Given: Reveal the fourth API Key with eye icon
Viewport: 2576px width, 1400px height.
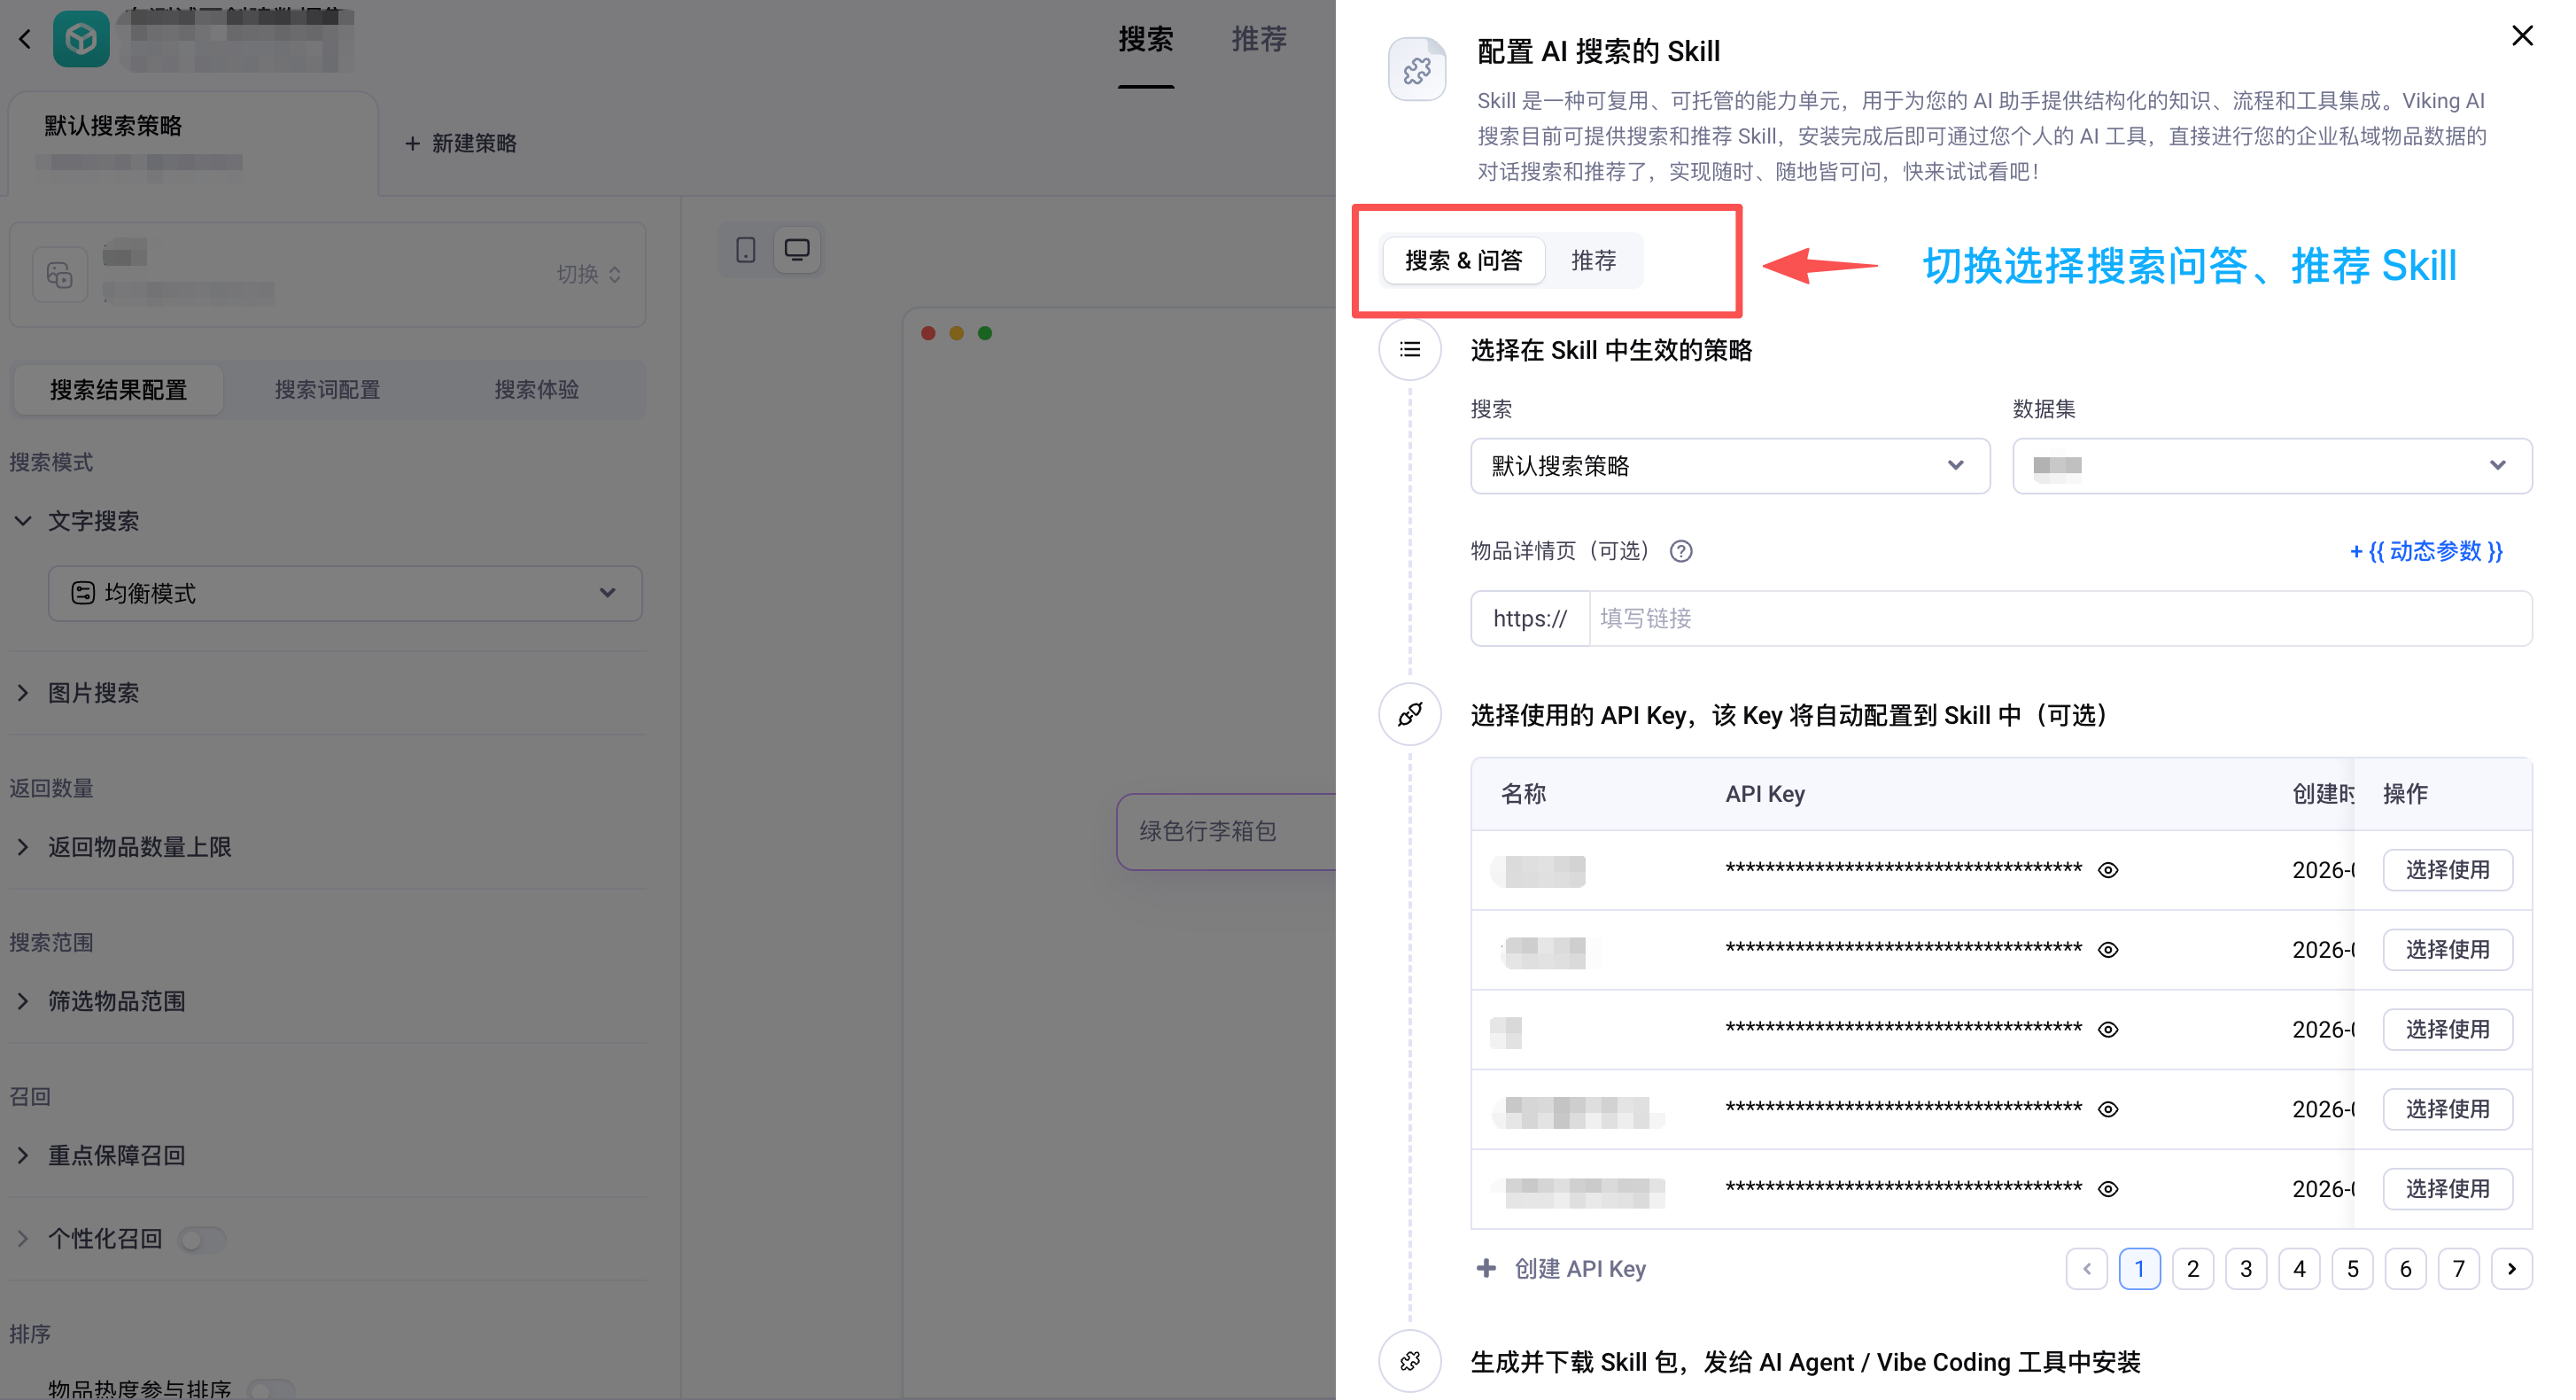Looking at the screenshot, I should click(2108, 1109).
